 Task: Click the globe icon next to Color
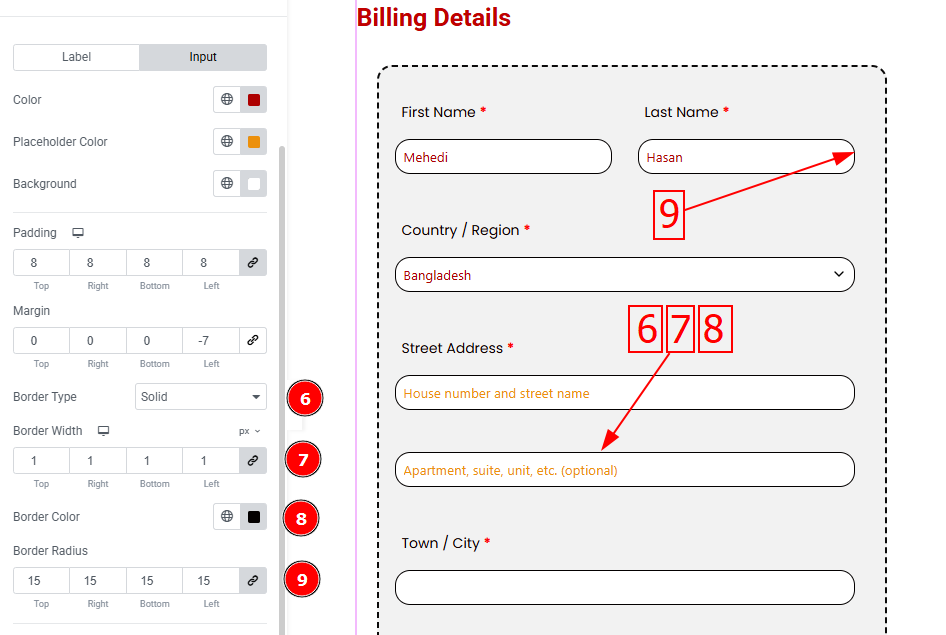[227, 100]
